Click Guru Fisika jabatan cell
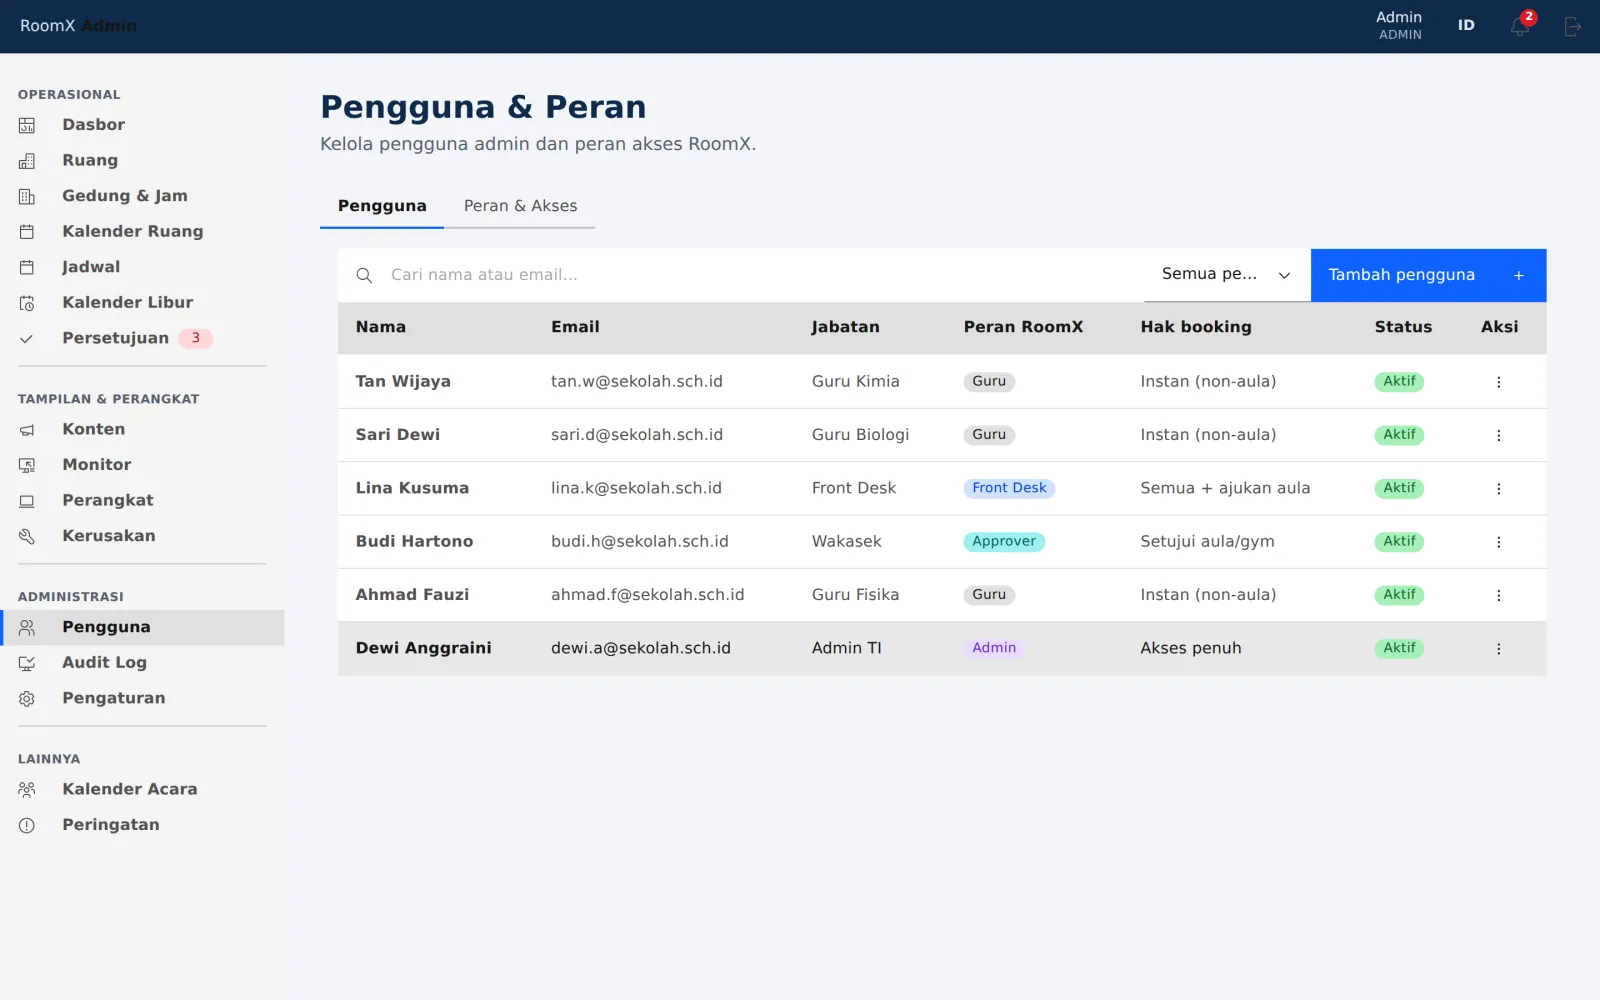This screenshot has height=1000, width=1600. 855,595
